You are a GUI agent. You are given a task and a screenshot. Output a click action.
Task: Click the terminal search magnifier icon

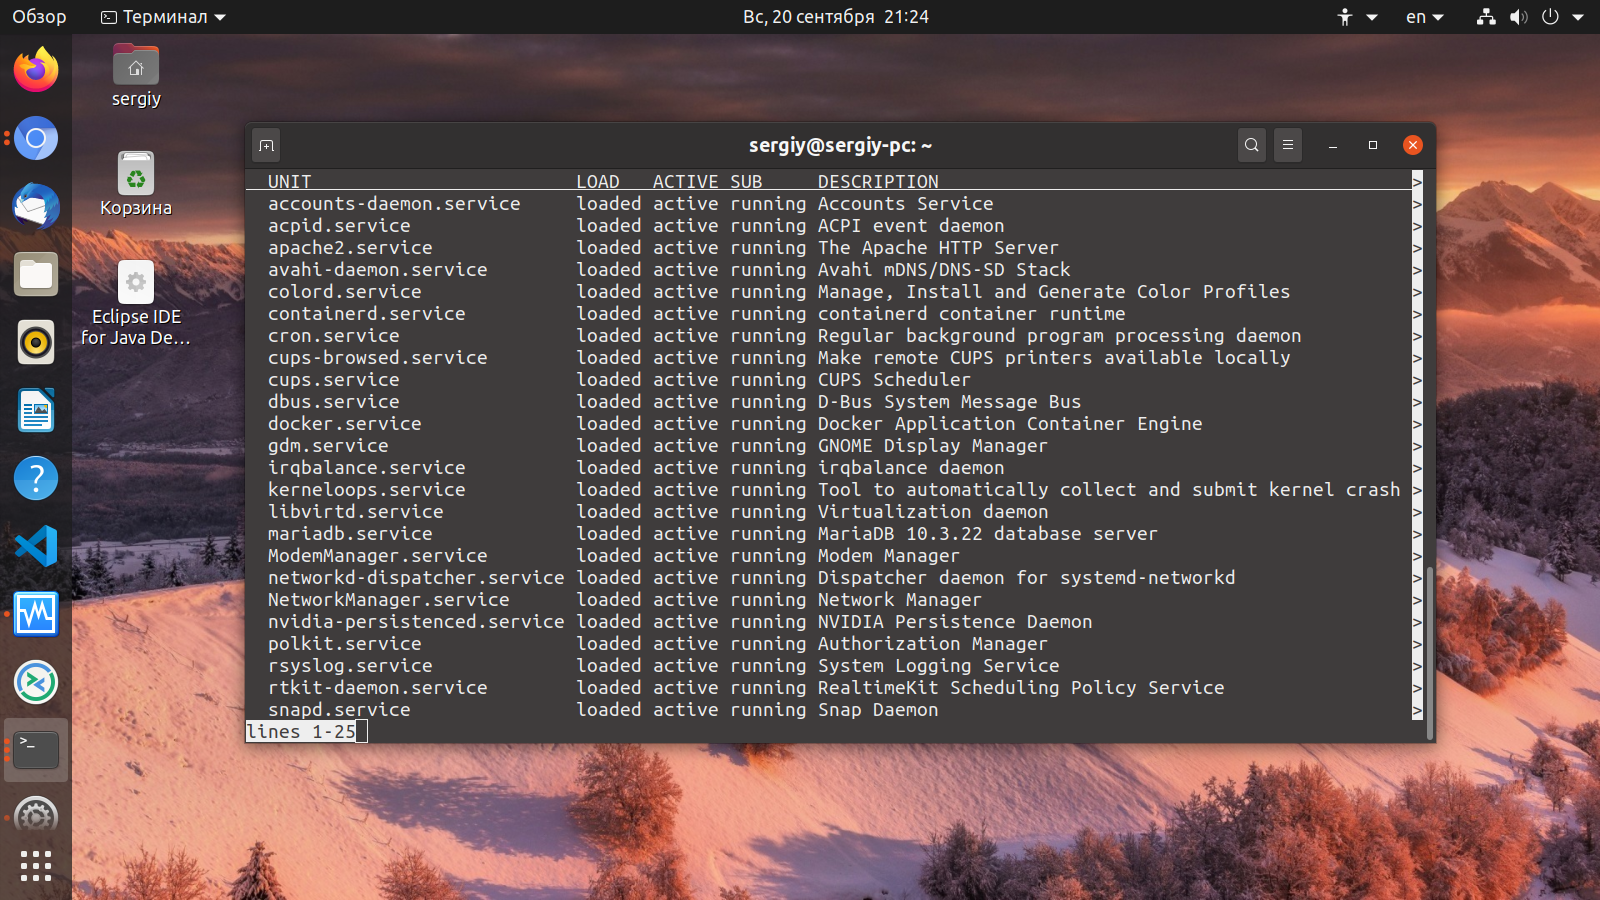click(x=1251, y=145)
